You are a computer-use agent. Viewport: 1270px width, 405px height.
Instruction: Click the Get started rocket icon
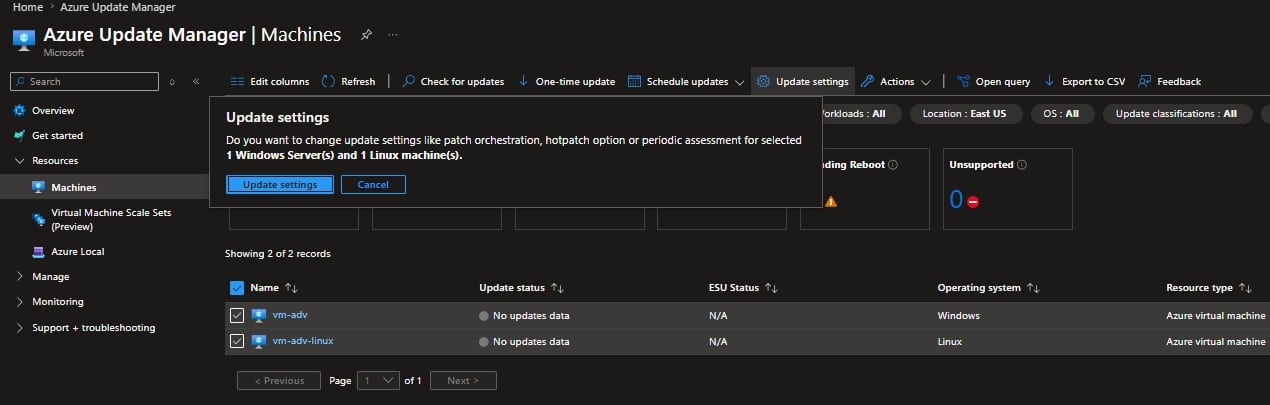coord(20,135)
